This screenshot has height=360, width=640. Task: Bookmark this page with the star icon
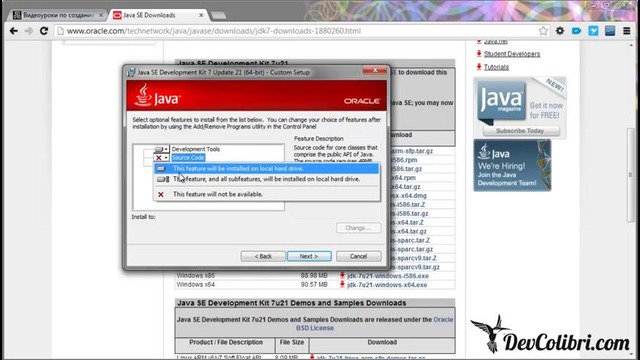pyautogui.click(x=543, y=31)
